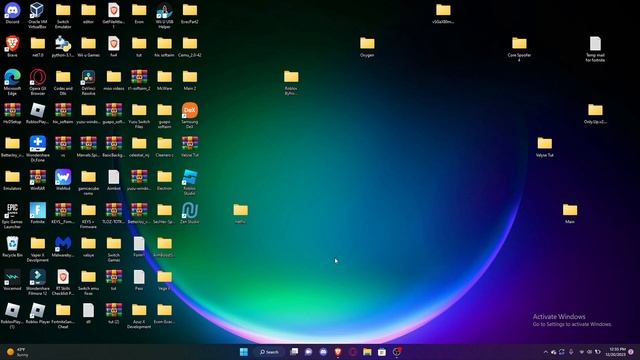Select the Pass text file icon
The width and height of the screenshot is (640, 360).
[139, 280]
